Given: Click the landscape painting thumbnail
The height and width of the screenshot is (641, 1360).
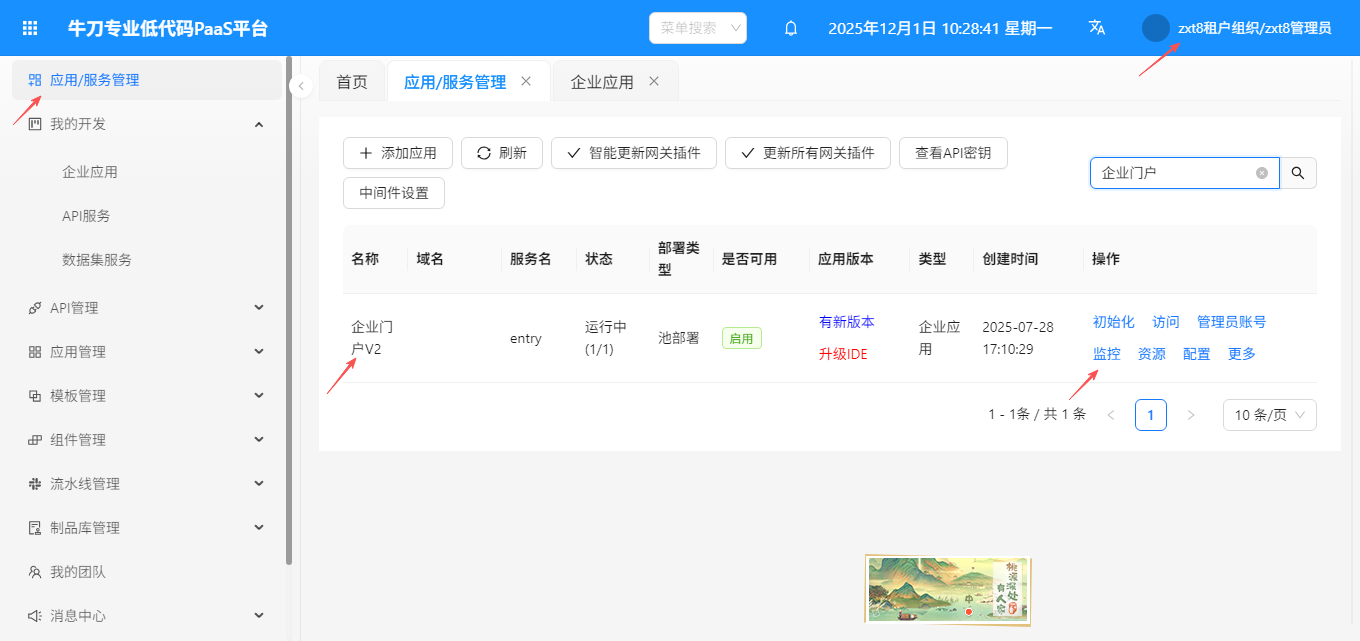Looking at the screenshot, I should (x=947, y=590).
